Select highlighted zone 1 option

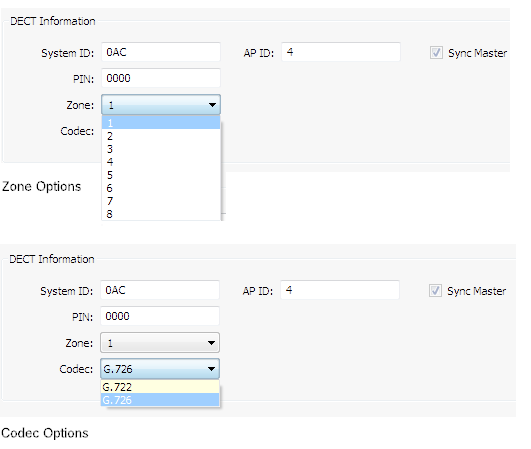(x=161, y=123)
